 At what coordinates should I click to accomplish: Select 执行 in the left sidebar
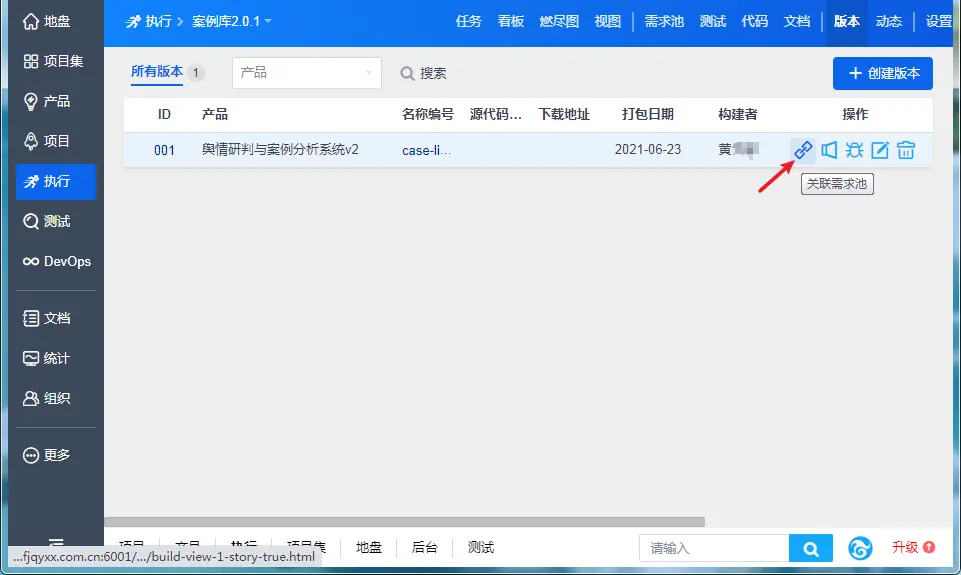tap(56, 181)
